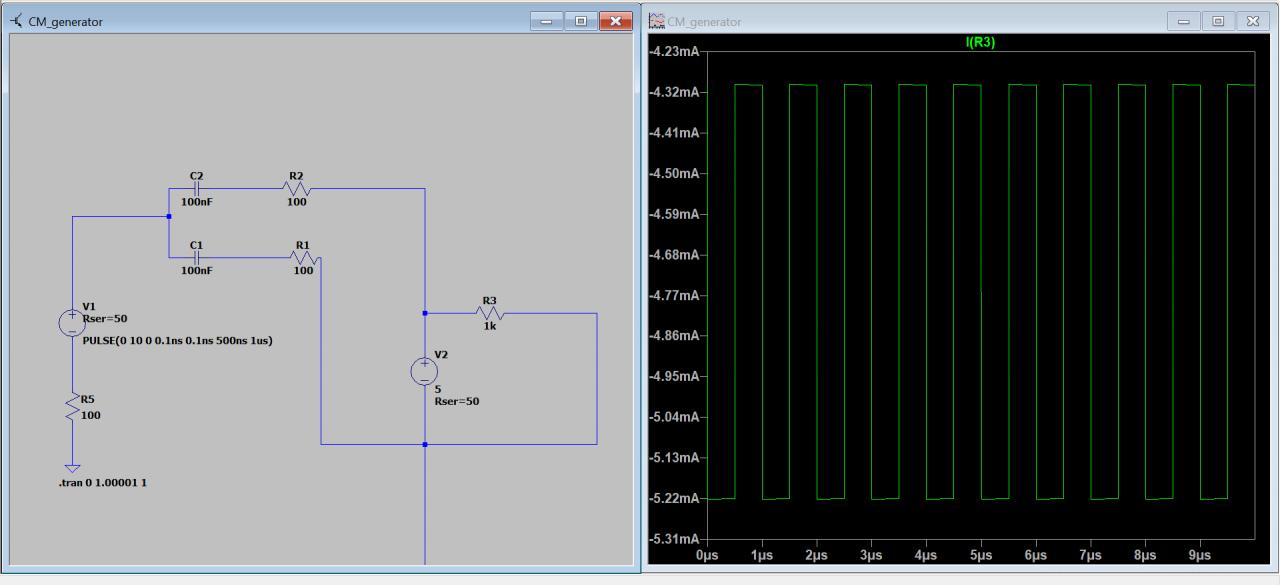Click the 9µs time axis label
The height and width of the screenshot is (585, 1280).
1200,554
